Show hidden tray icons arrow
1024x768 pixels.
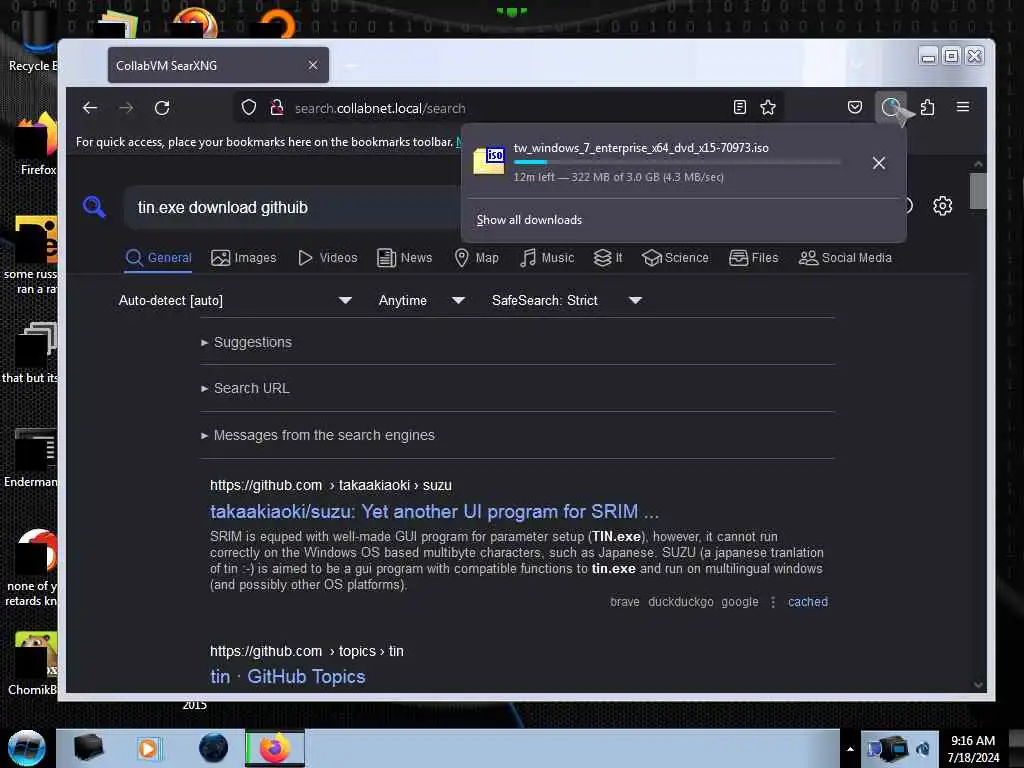[x=850, y=749]
